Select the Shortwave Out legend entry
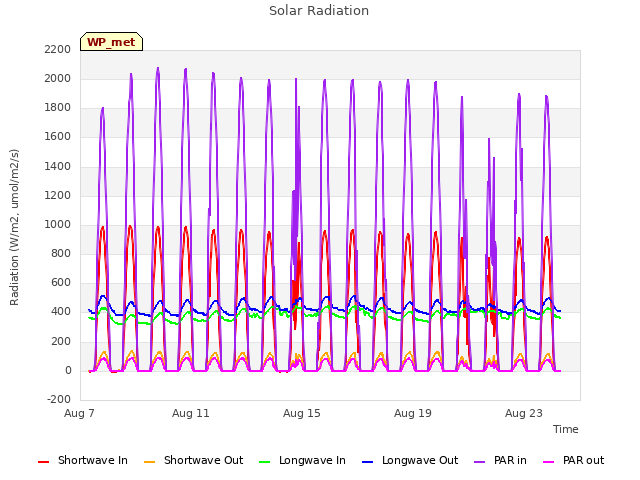The image size is (640, 480). point(193,460)
